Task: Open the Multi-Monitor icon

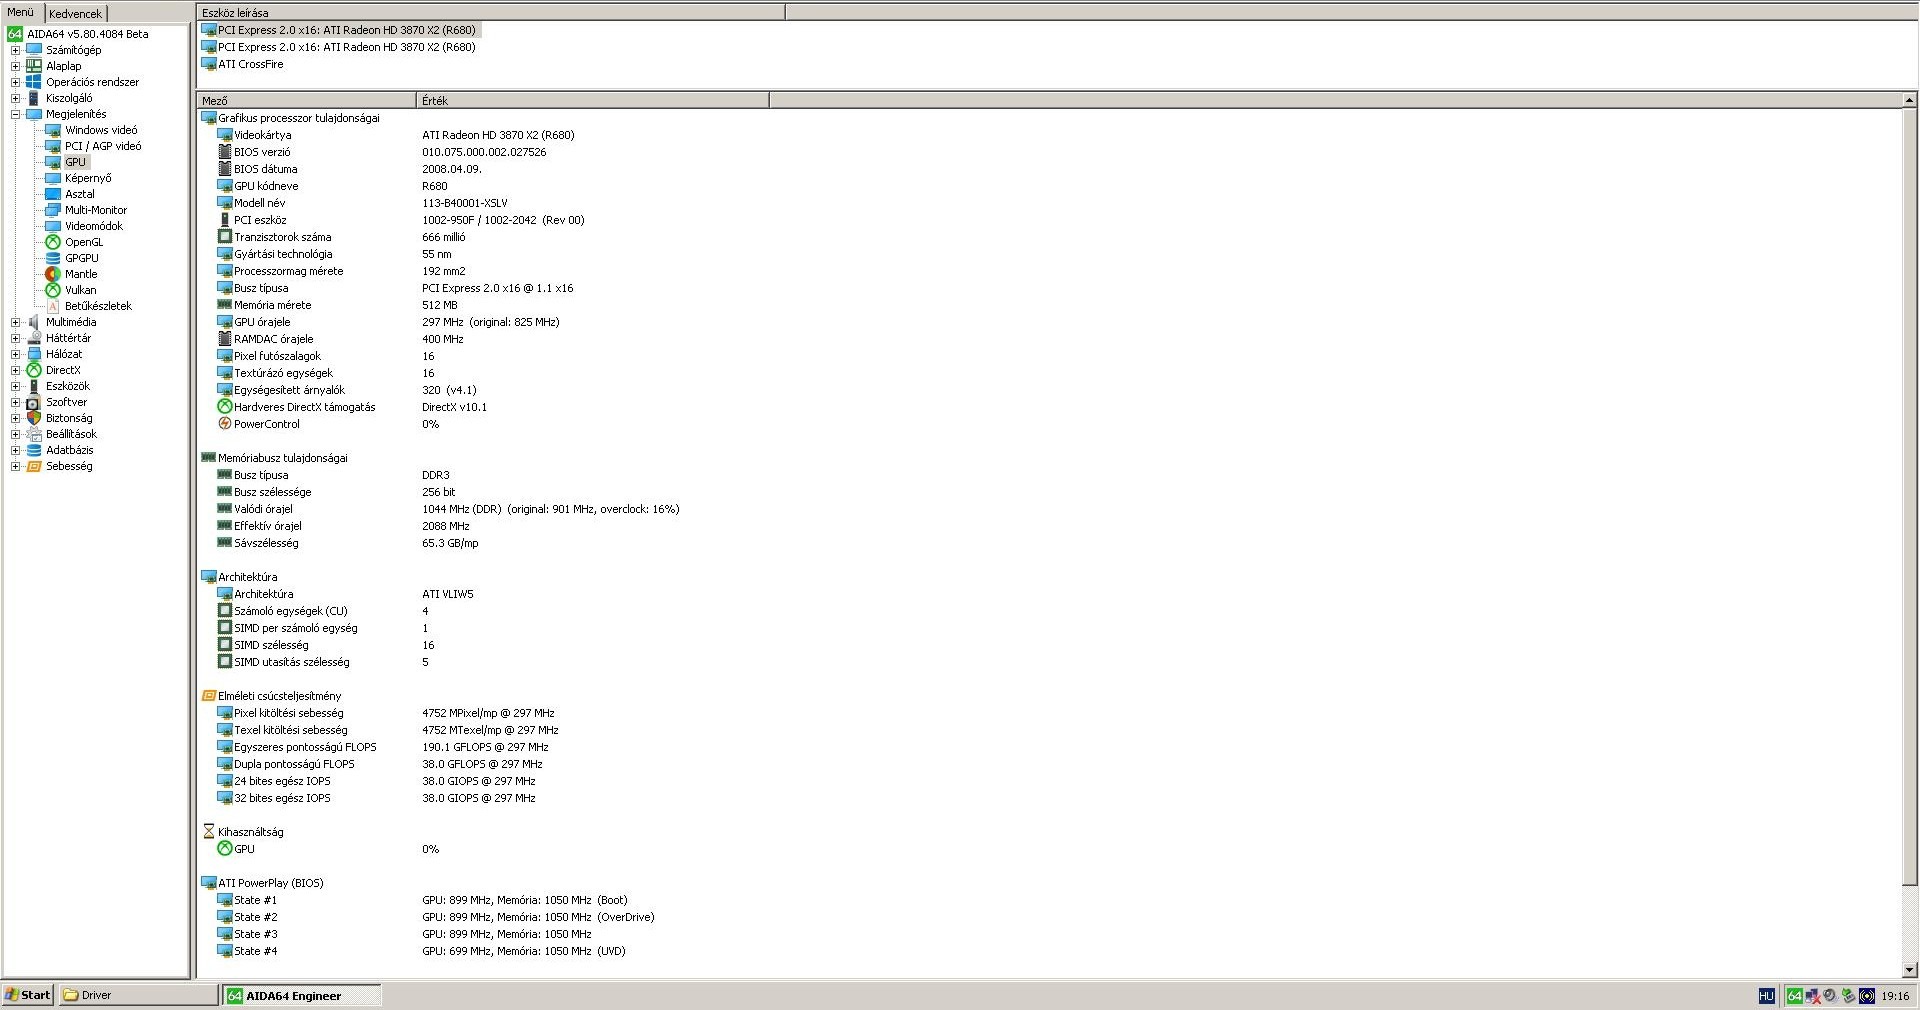Action: pyautogui.click(x=53, y=210)
